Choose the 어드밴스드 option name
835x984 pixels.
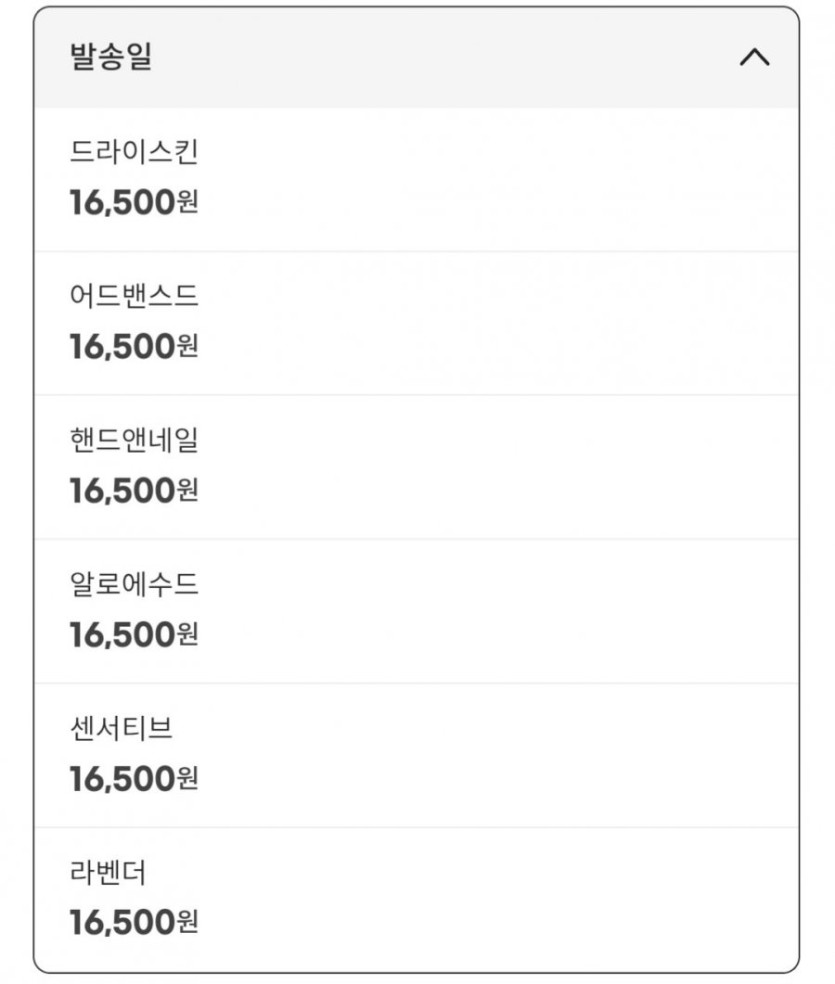[134, 296]
